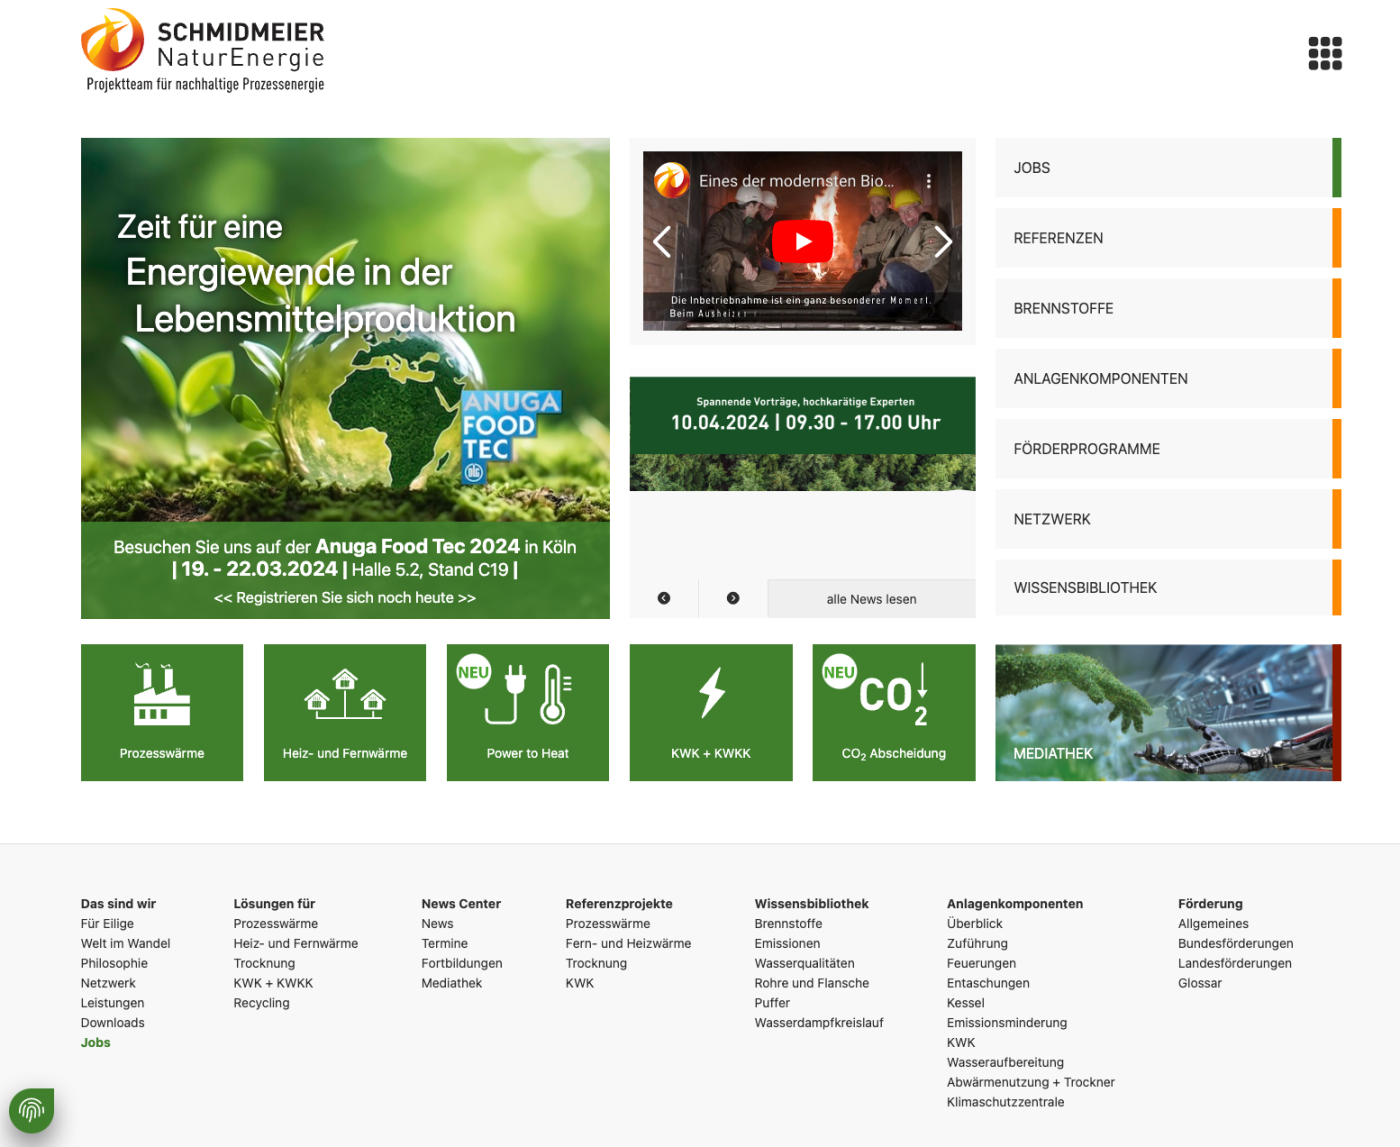Image resolution: width=1400 pixels, height=1147 pixels.
Task: Select the Heiz- und Fernwärme houses tile
Action: [345, 712]
